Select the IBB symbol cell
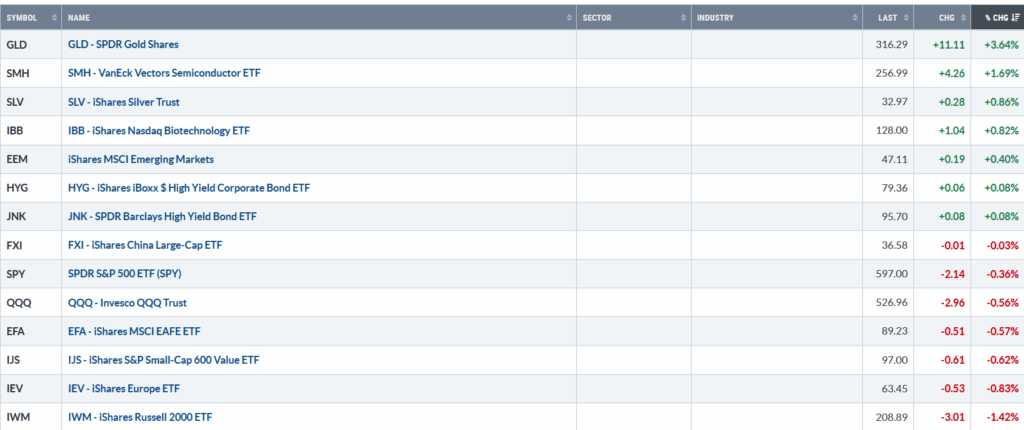 pyautogui.click(x=31, y=131)
